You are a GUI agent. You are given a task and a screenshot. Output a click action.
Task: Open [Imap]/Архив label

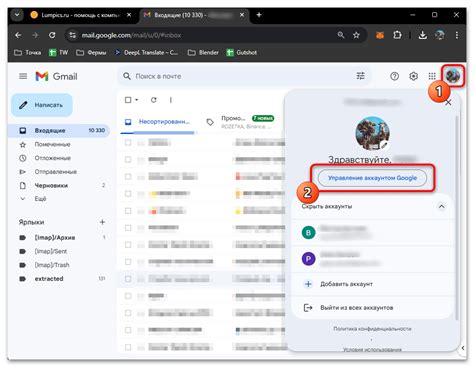pyautogui.click(x=55, y=237)
